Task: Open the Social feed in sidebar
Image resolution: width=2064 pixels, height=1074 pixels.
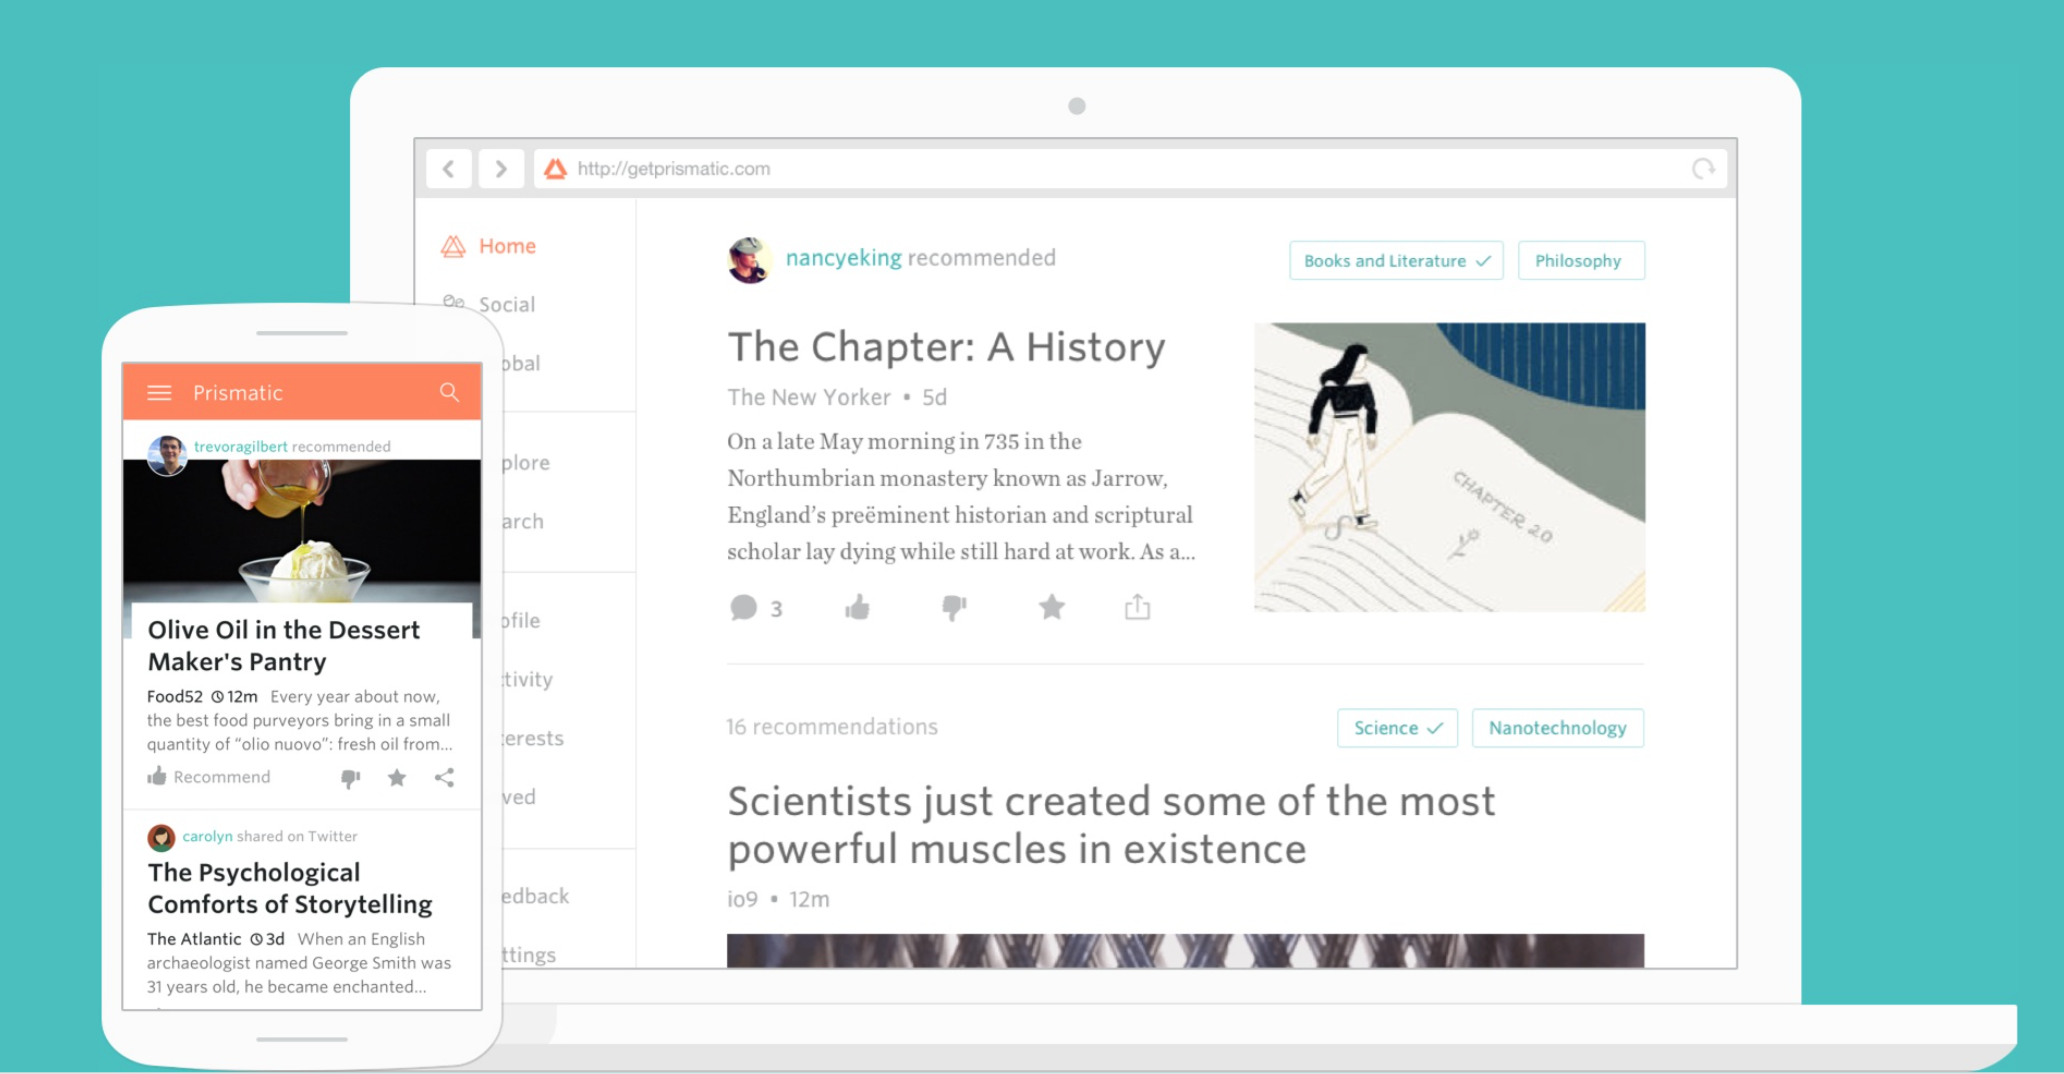Action: pos(506,305)
